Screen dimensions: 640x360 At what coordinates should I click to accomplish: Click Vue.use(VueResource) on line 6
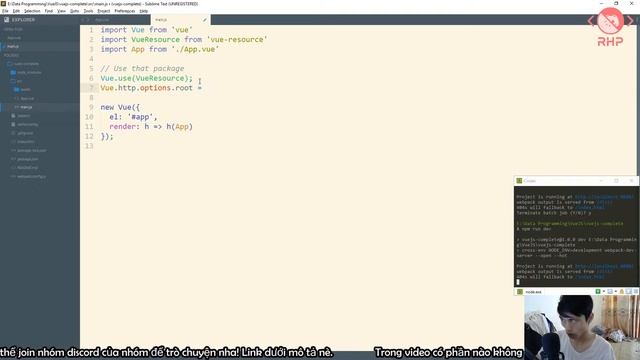pyautogui.click(x=147, y=78)
